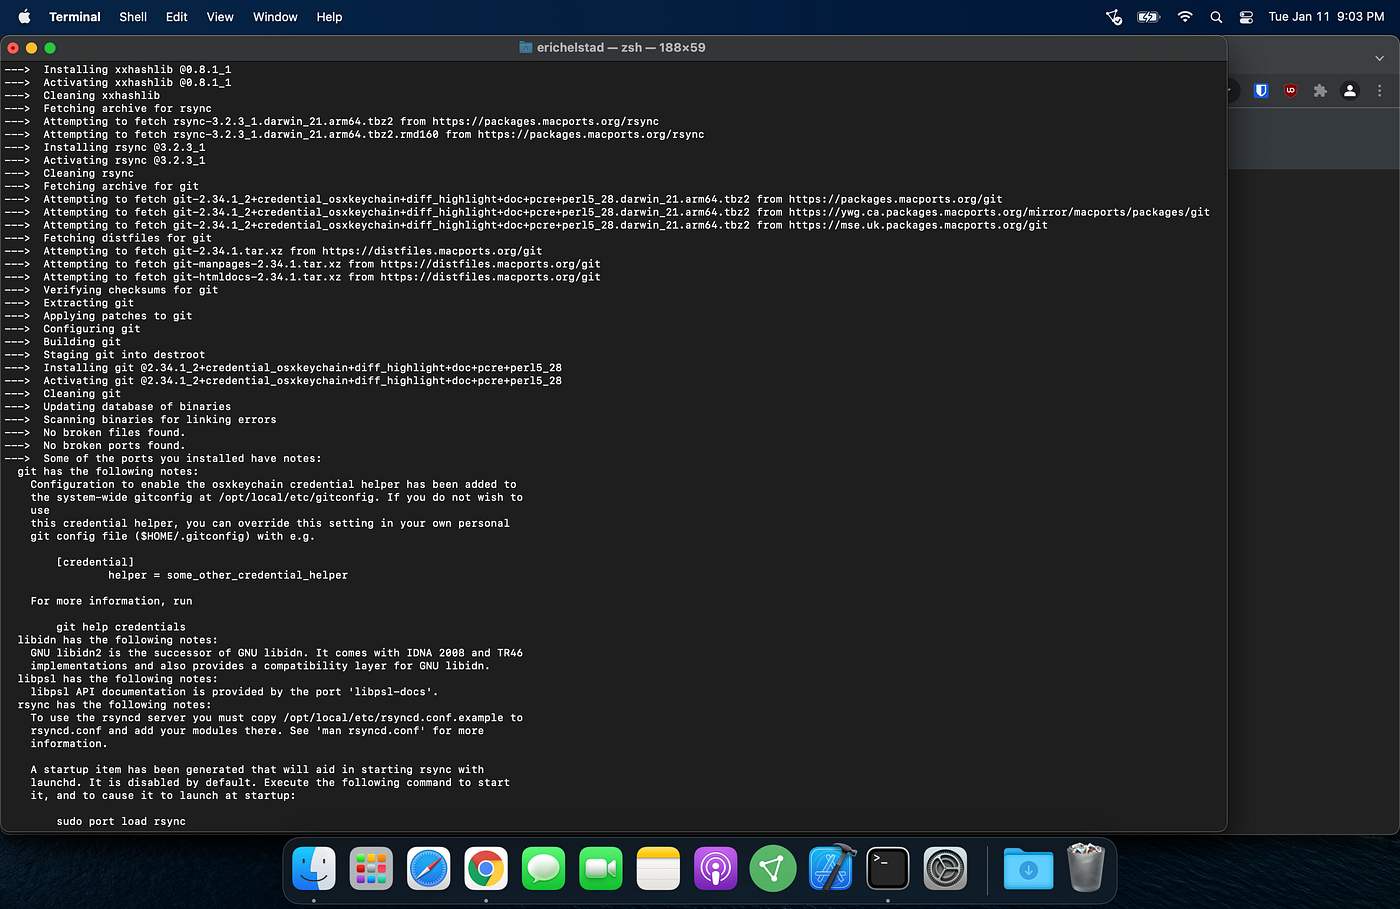The height and width of the screenshot is (909, 1400).
Task: Click 'Cleaning xxhashlib' output line
Action: pos(101,95)
